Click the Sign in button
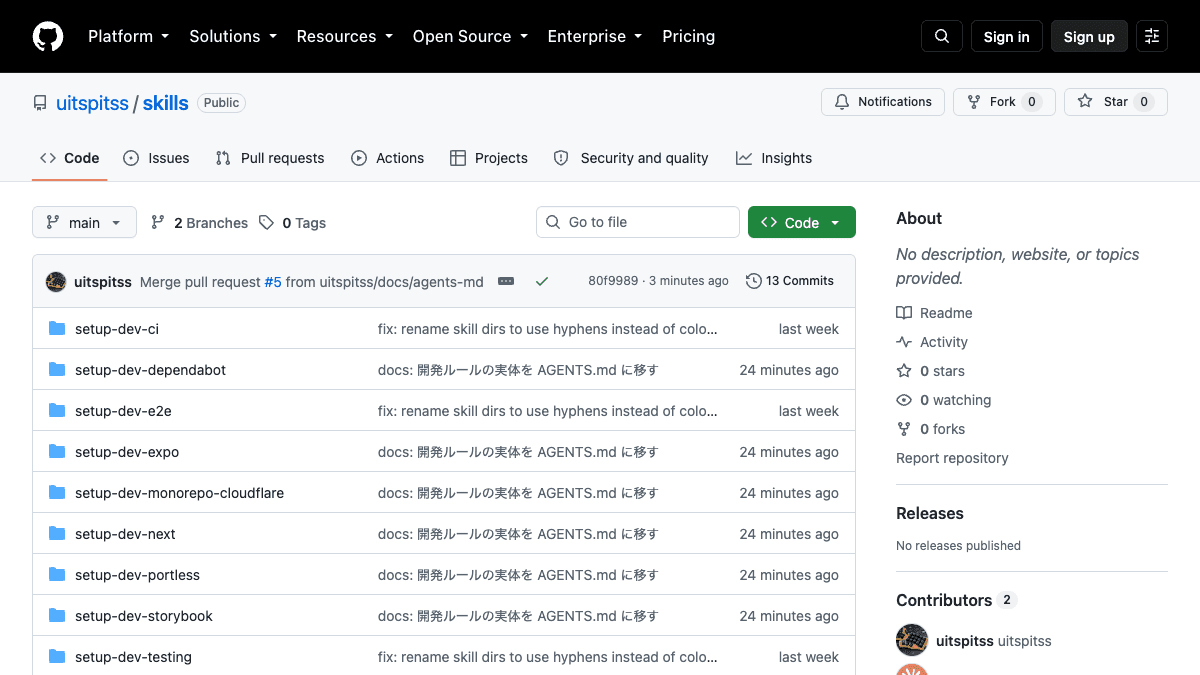The image size is (1200, 675). click(1007, 36)
